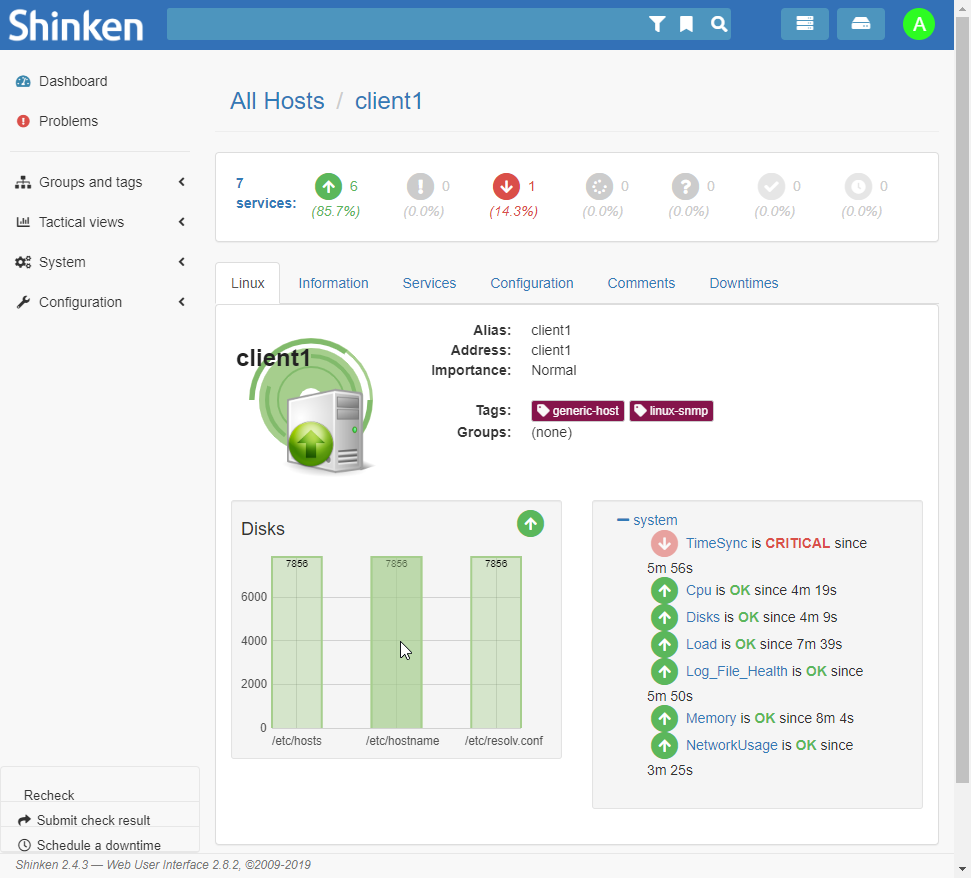Image resolution: width=971 pixels, height=878 pixels.
Task: Collapse the system services tree
Action: 623,520
